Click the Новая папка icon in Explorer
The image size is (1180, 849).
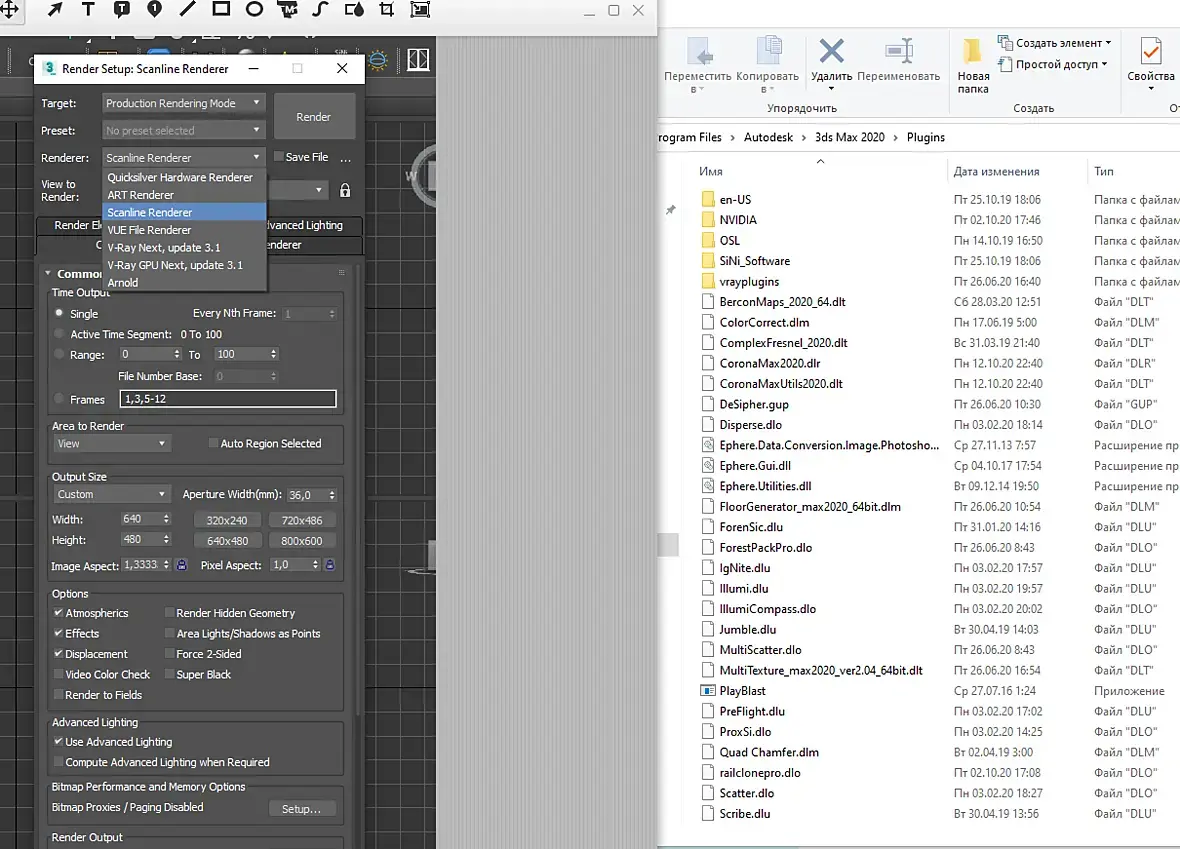[972, 51]
